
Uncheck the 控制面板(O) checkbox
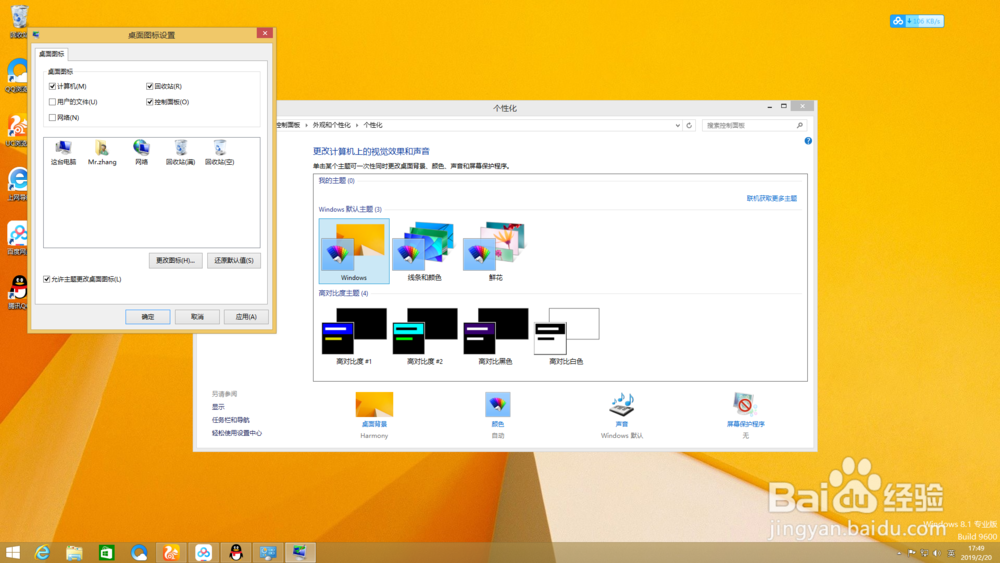coord(150,102)
